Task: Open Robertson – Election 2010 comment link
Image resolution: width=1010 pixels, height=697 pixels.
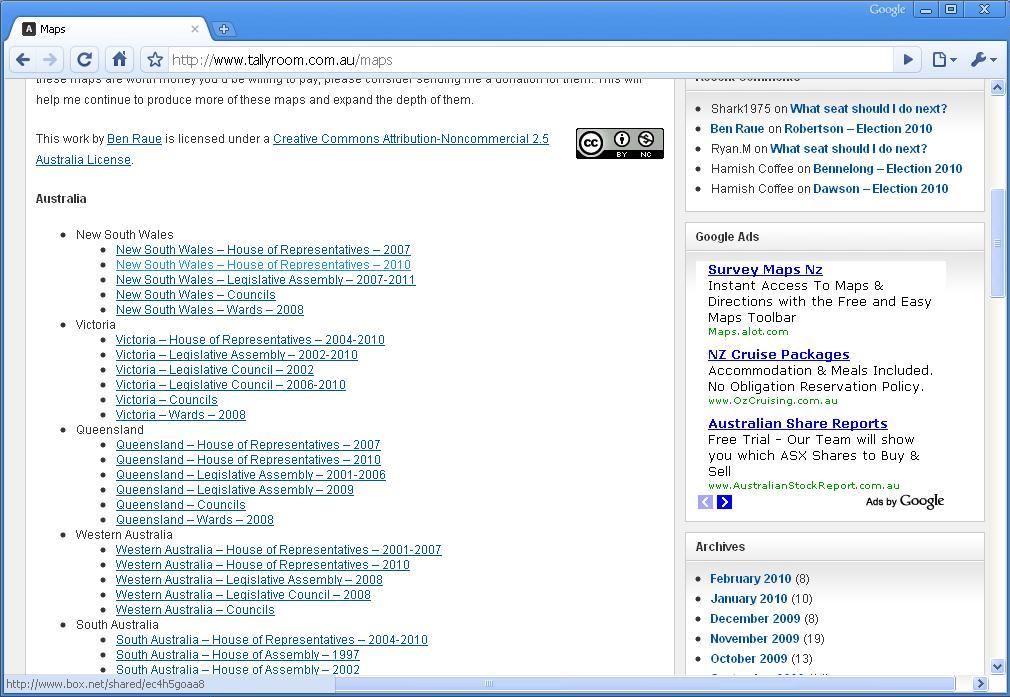Action: (858, 129)
